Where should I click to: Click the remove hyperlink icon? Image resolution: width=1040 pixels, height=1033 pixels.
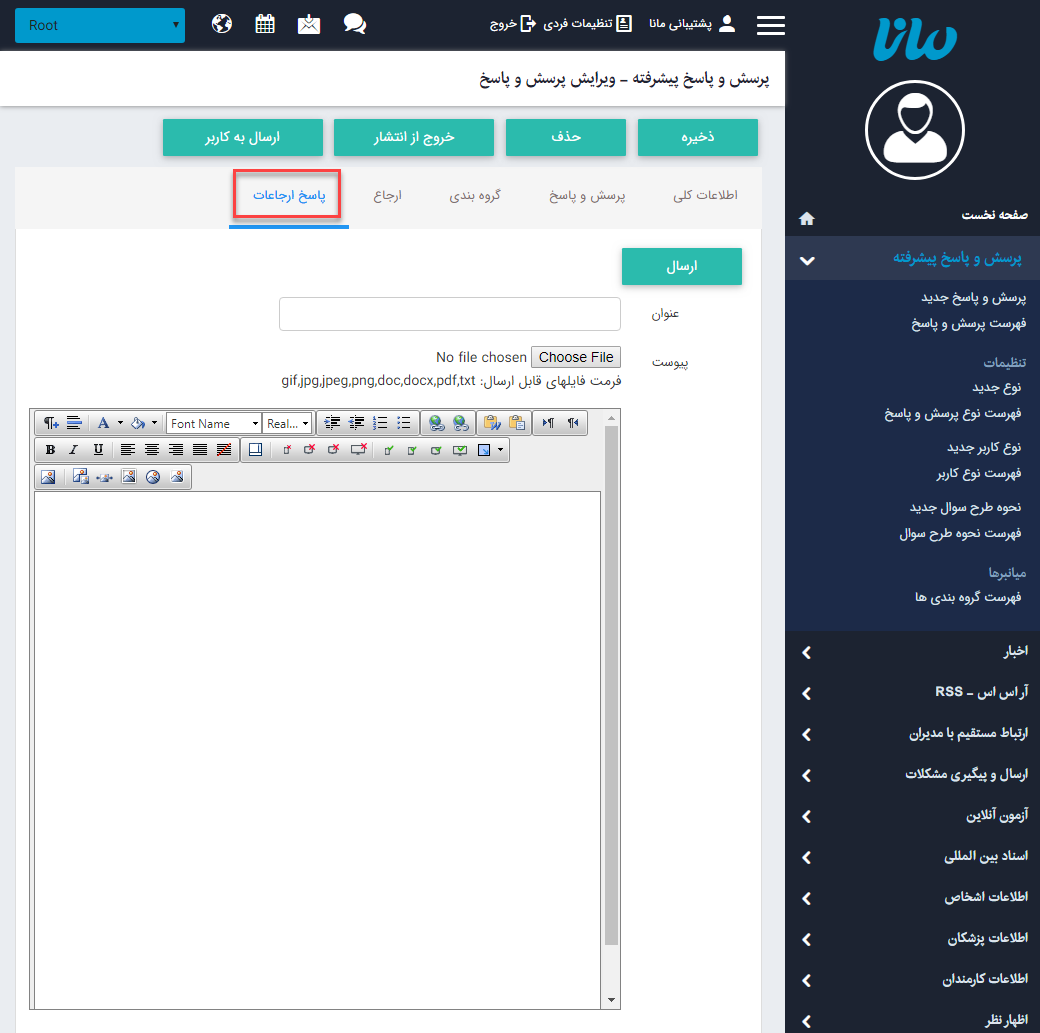pos(462,422)
